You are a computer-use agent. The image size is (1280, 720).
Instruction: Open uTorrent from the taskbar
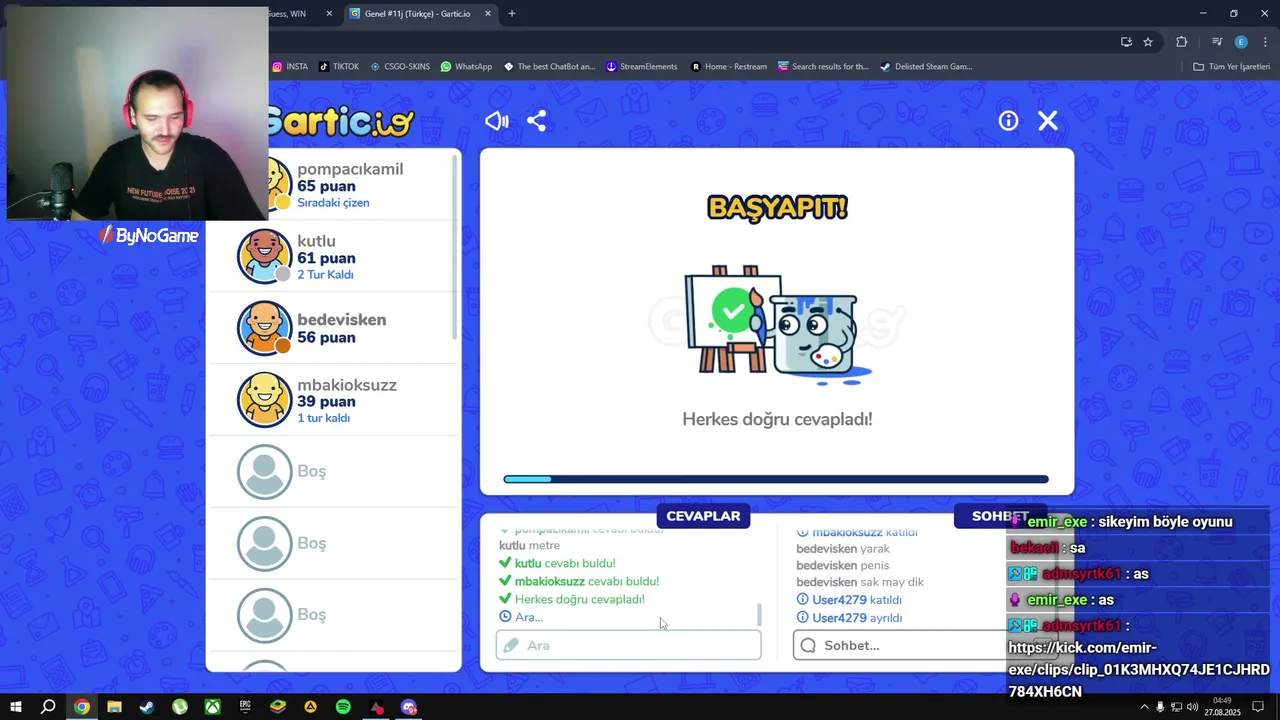(x=180, y=707)
